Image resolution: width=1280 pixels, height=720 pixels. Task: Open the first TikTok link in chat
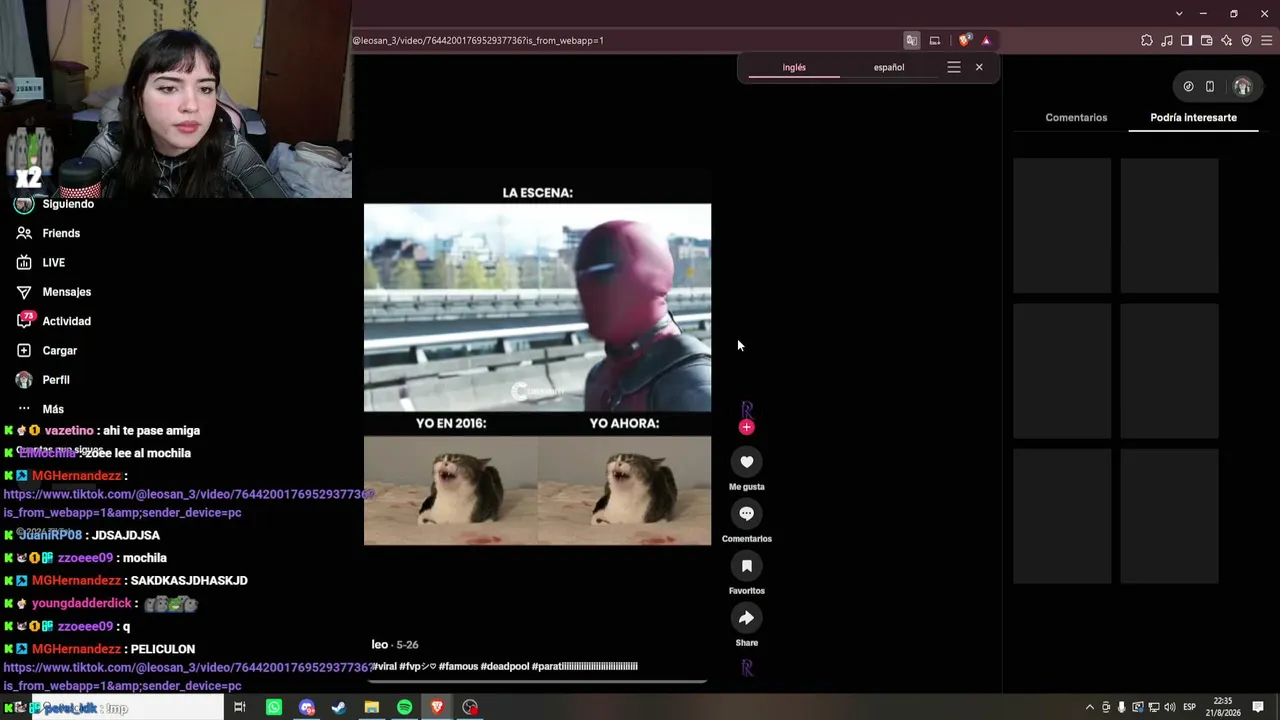click(188, 503)
